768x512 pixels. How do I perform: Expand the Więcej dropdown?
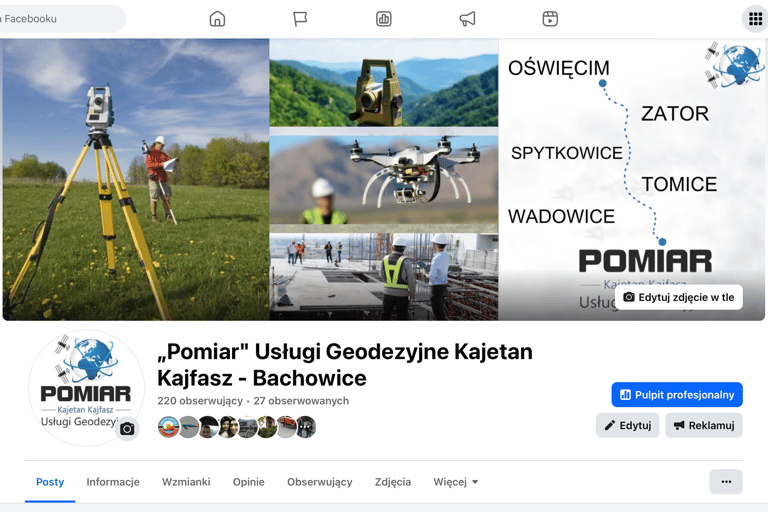[x=456, y=482]
